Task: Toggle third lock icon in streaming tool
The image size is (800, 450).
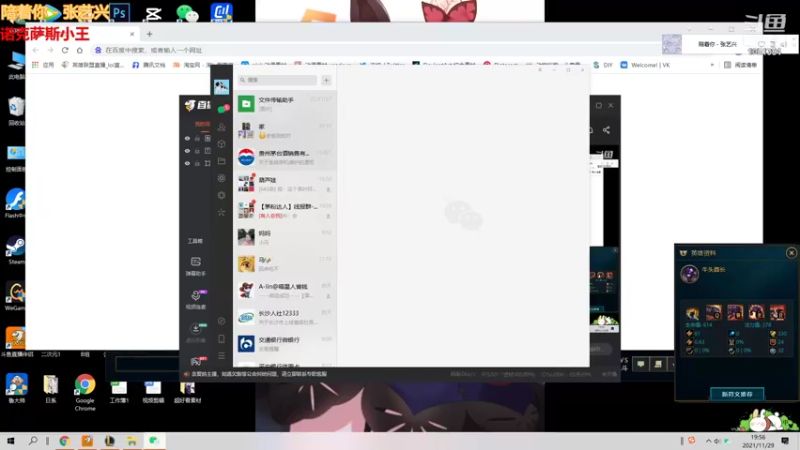Action: click(197, 163)
